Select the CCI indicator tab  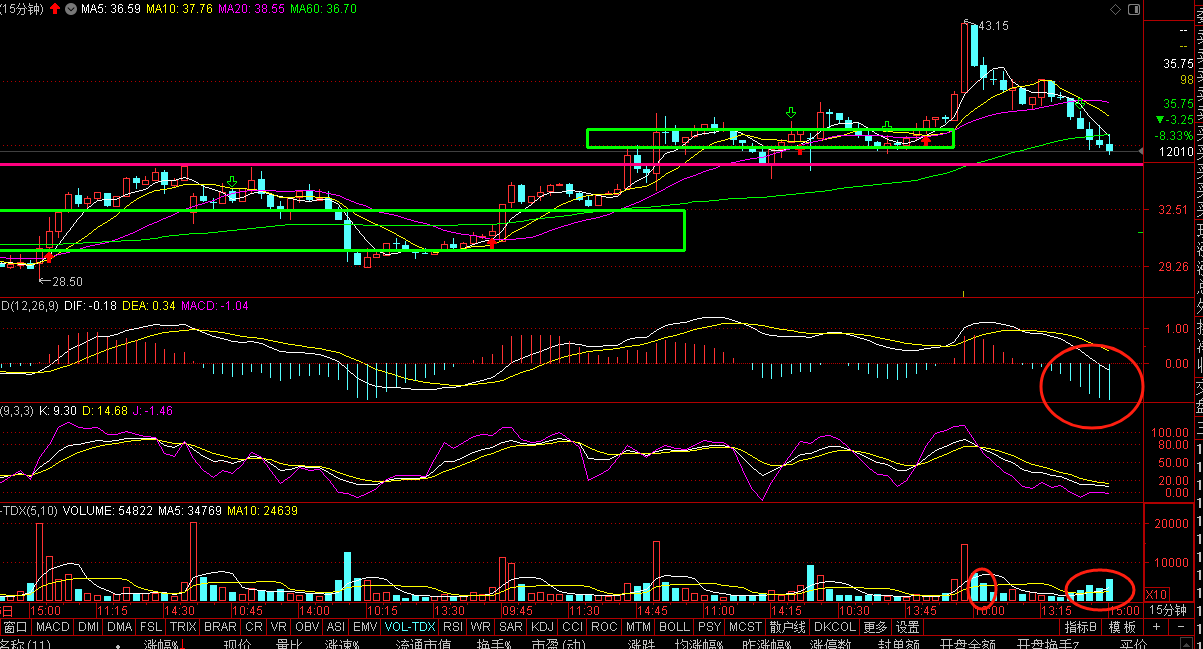573,627
